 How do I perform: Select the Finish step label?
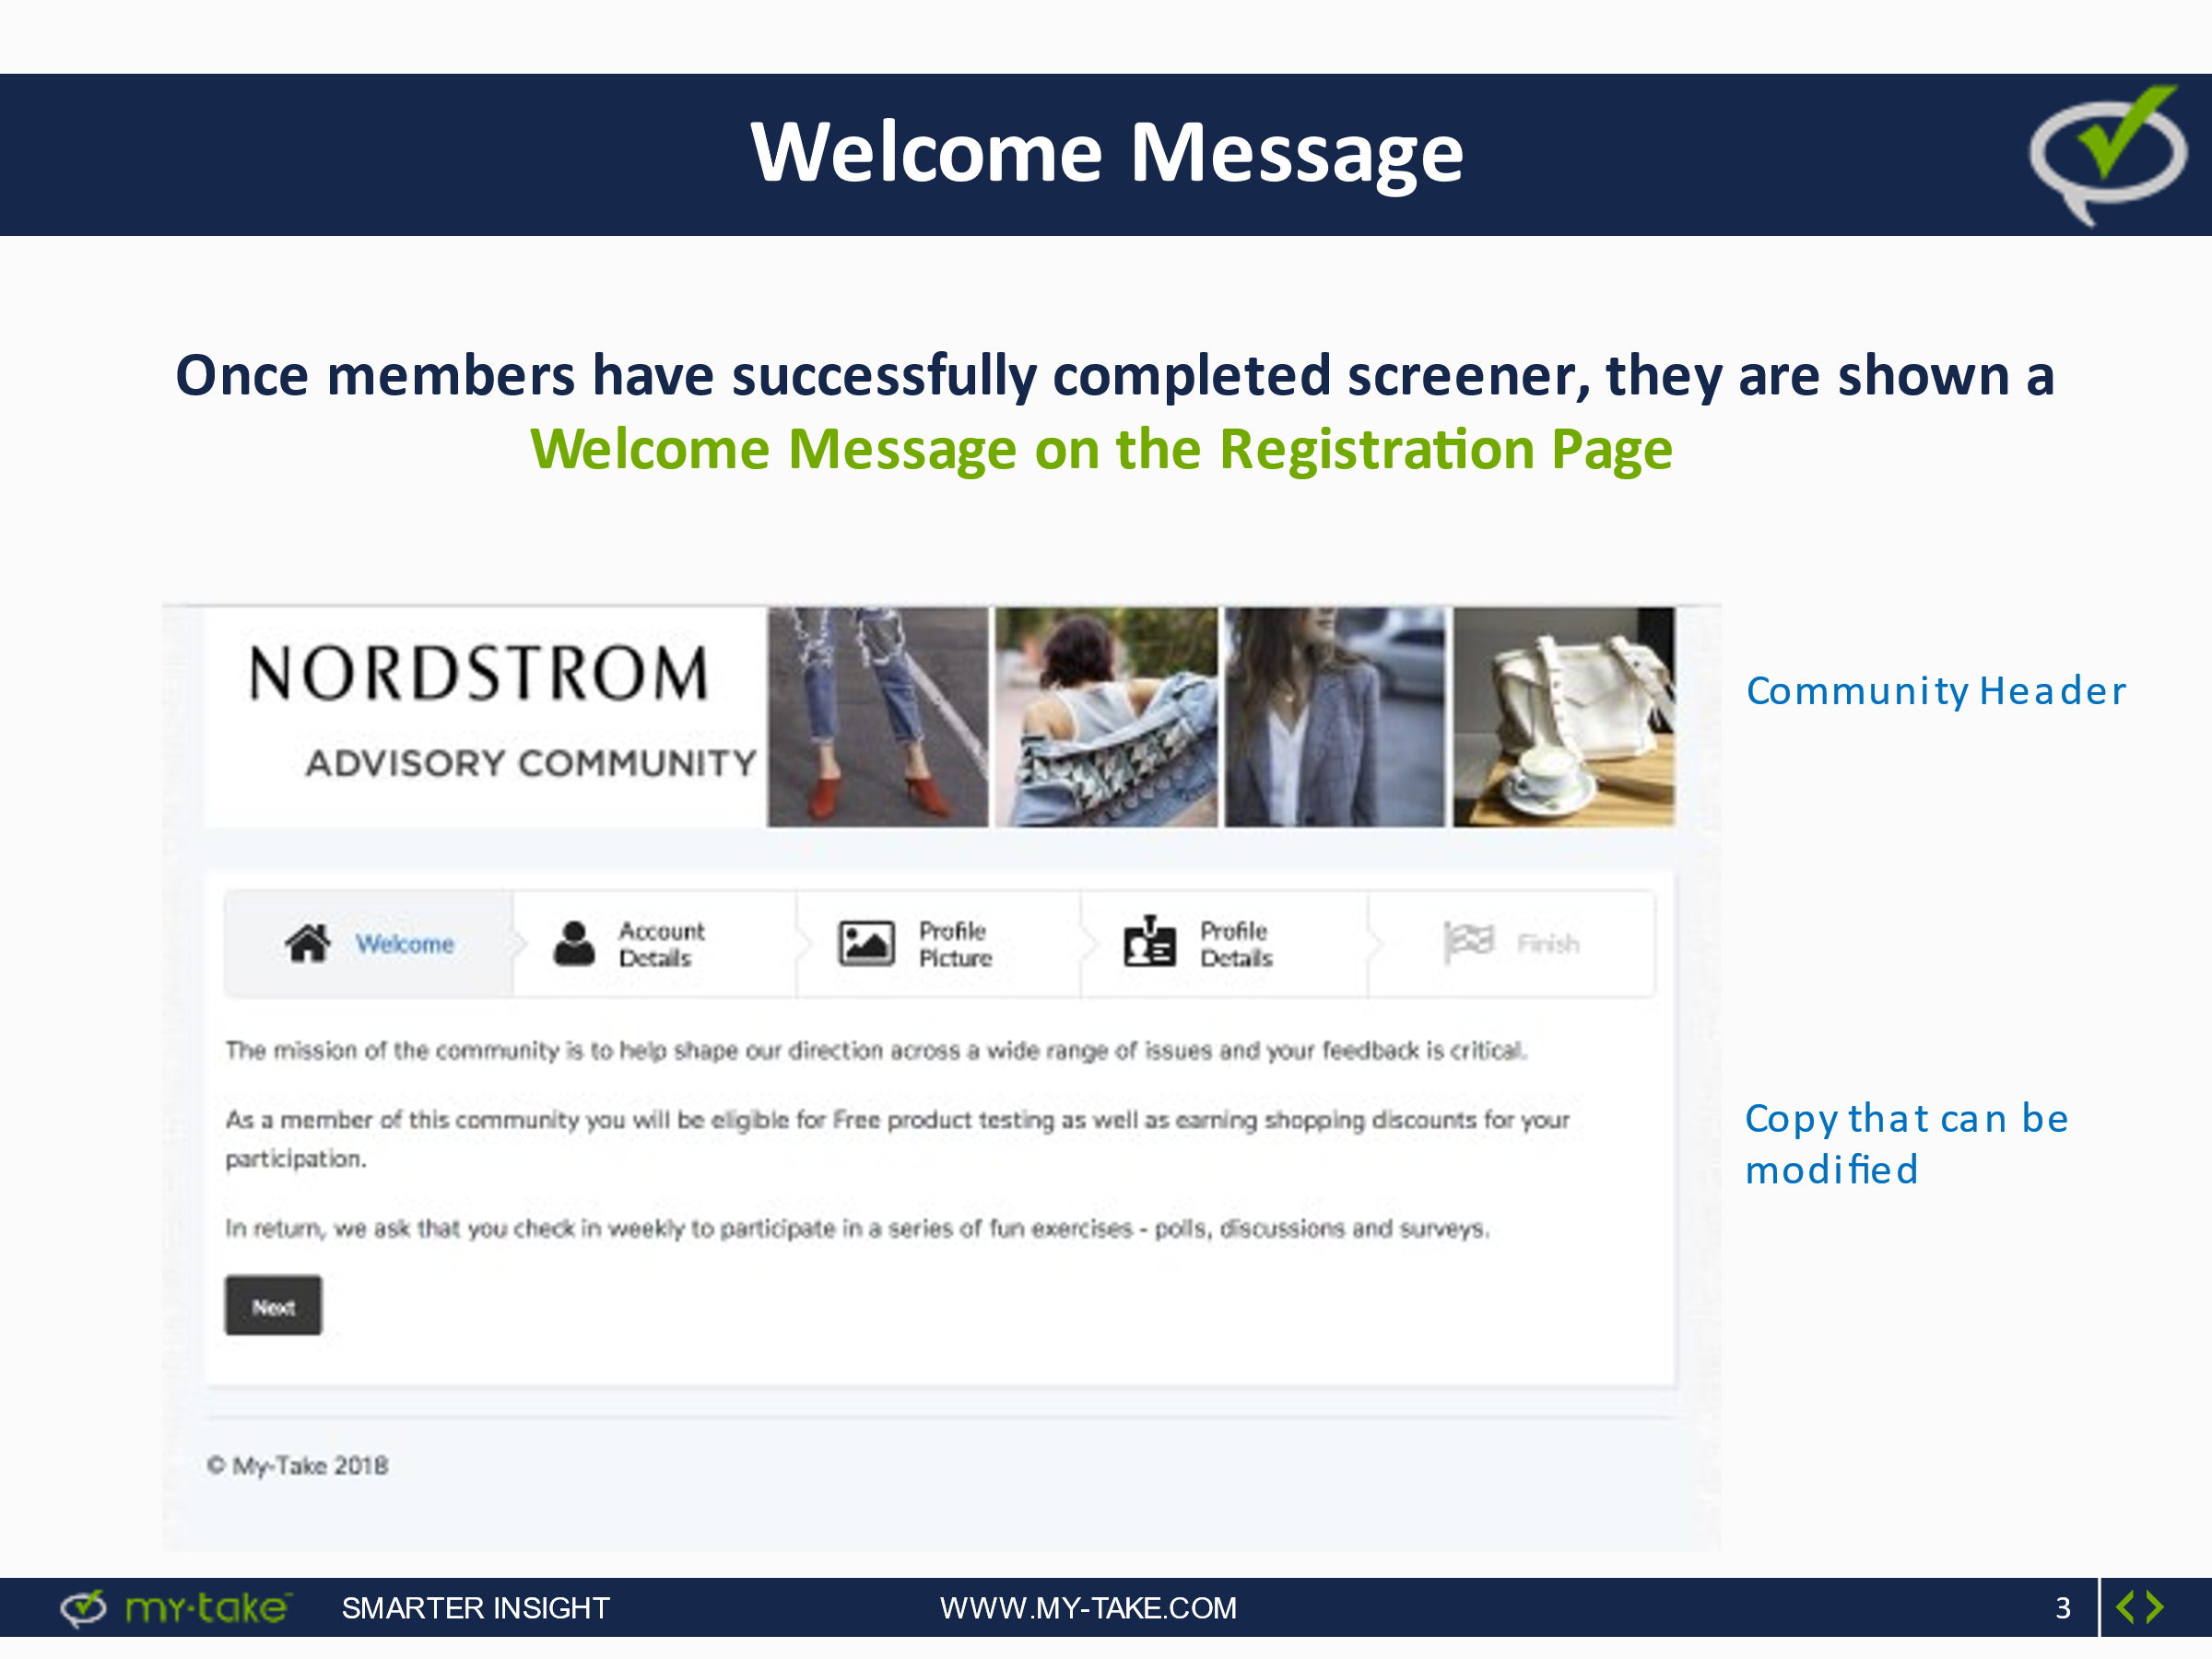click(1548, 944)
